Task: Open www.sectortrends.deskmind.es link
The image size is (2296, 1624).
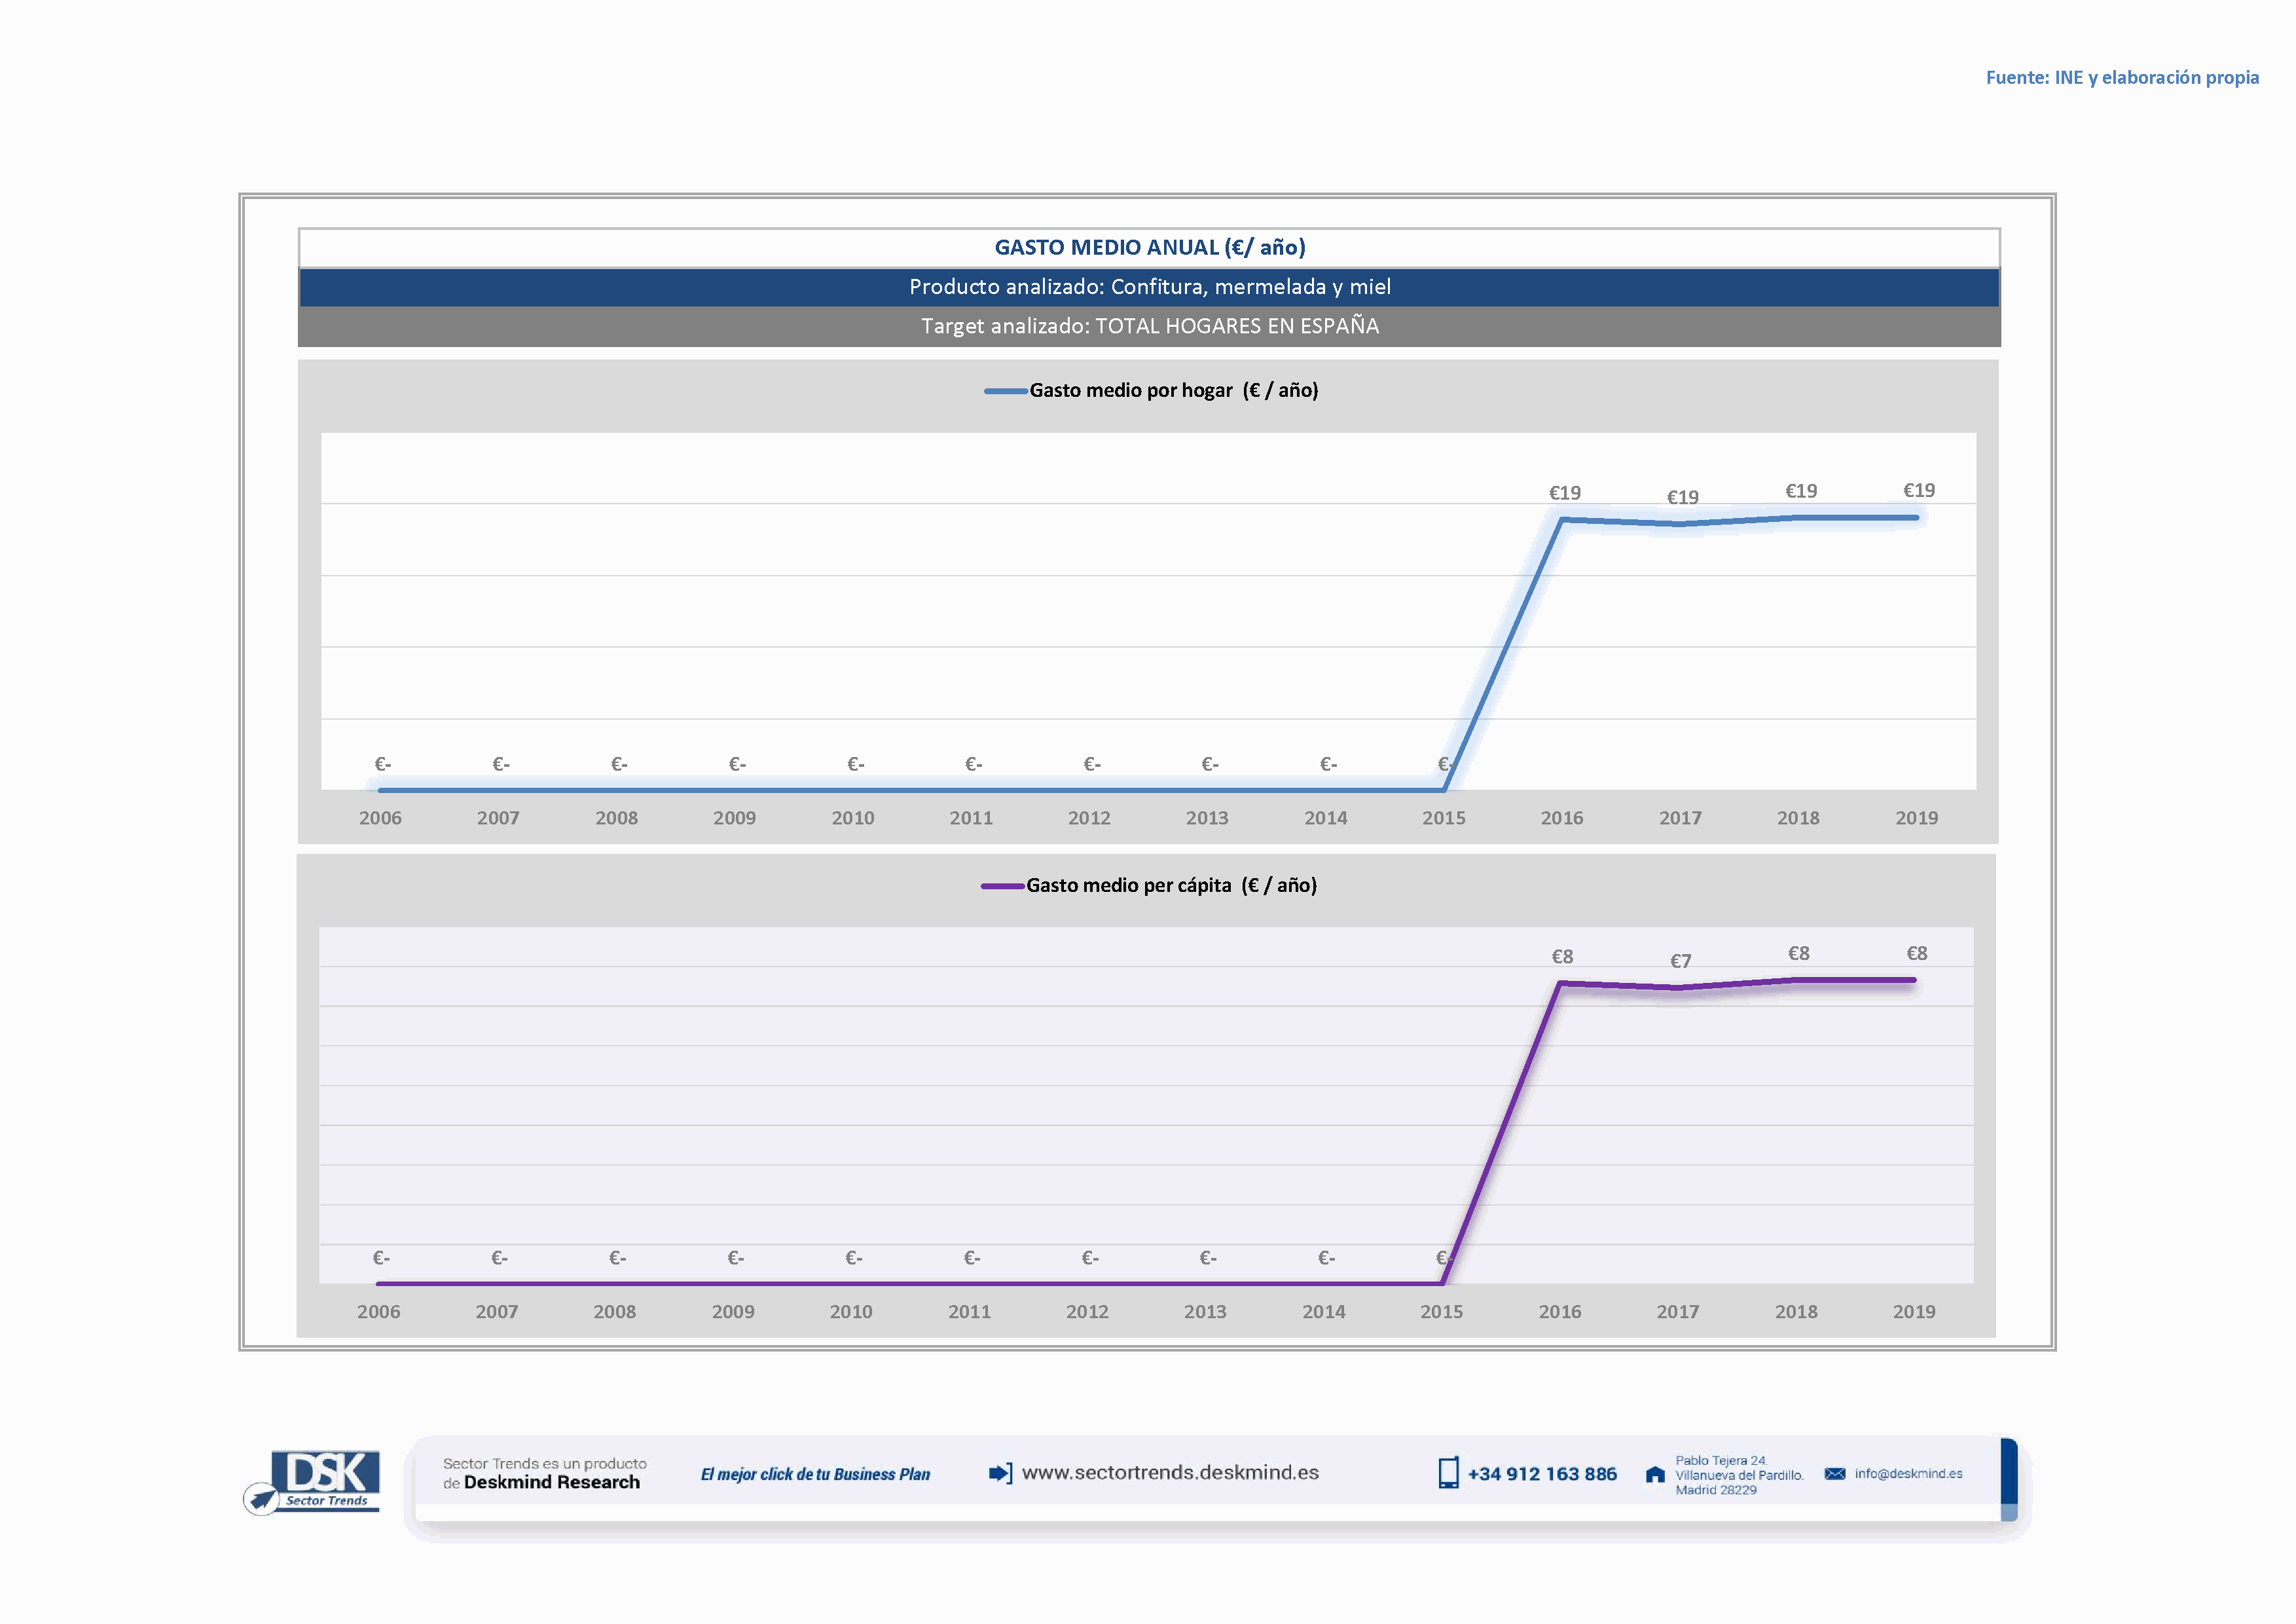Action: click(1170, 1473)
